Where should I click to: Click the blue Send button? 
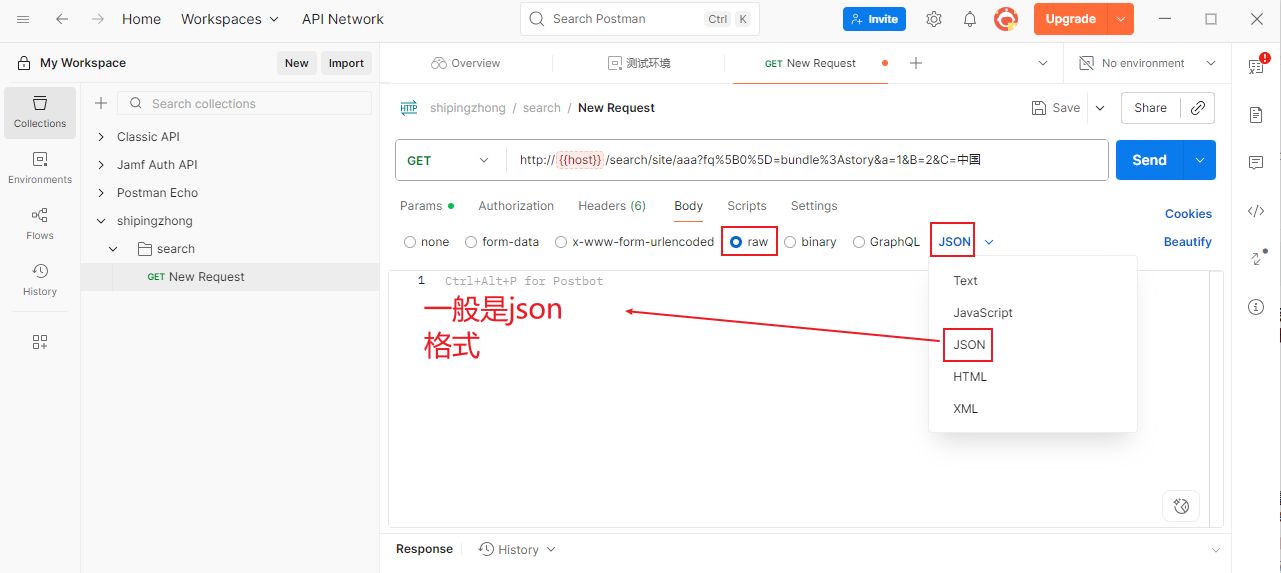1149,160
